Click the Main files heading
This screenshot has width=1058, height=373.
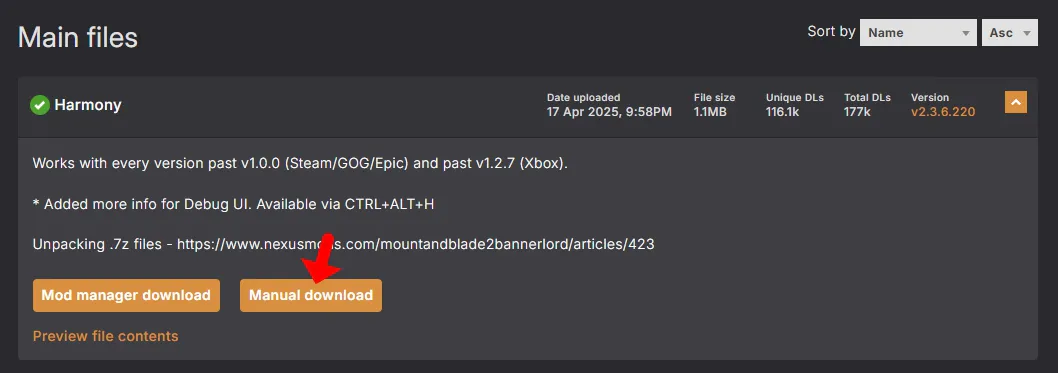click(78, 37)
